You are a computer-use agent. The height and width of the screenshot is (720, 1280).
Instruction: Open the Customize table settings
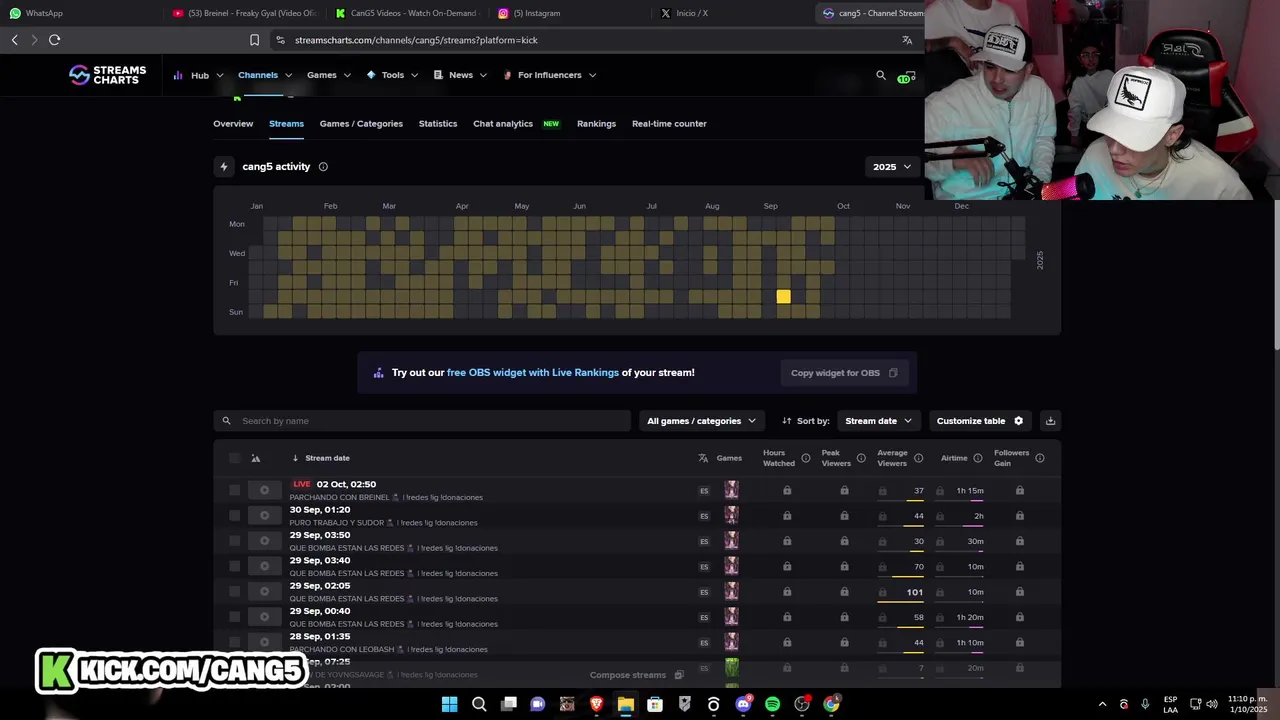[980, 421]
